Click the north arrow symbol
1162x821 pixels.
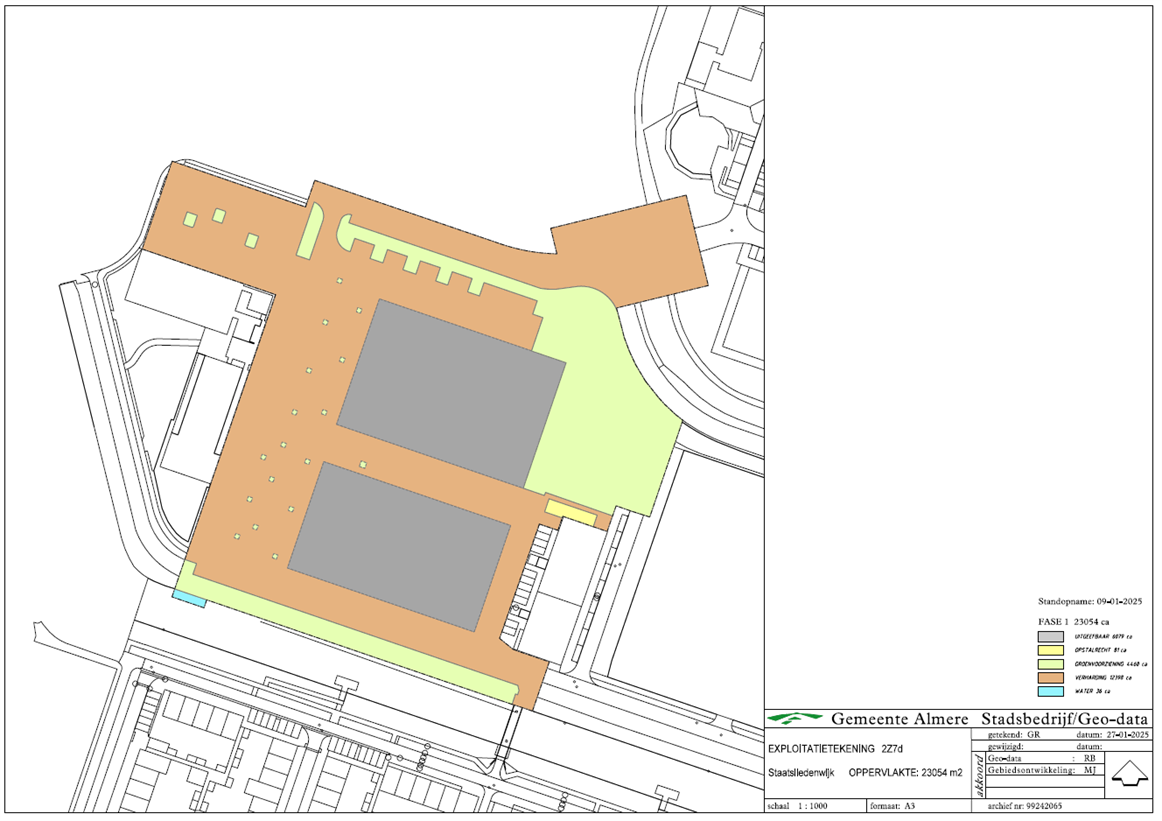click(1127, 773)
